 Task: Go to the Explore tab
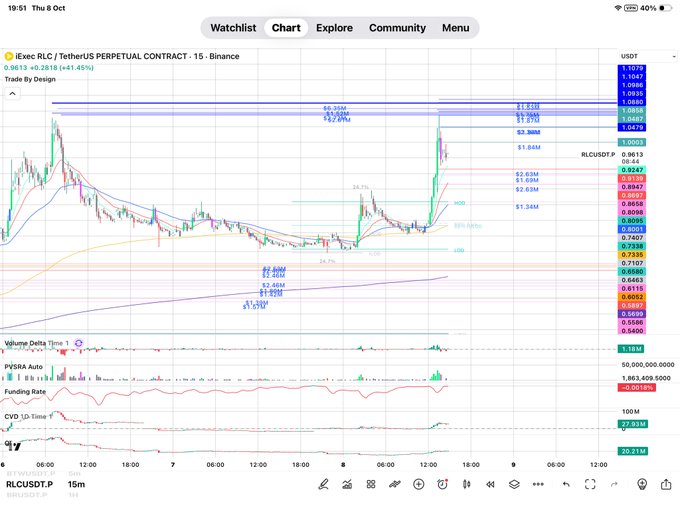click(334, 28)
